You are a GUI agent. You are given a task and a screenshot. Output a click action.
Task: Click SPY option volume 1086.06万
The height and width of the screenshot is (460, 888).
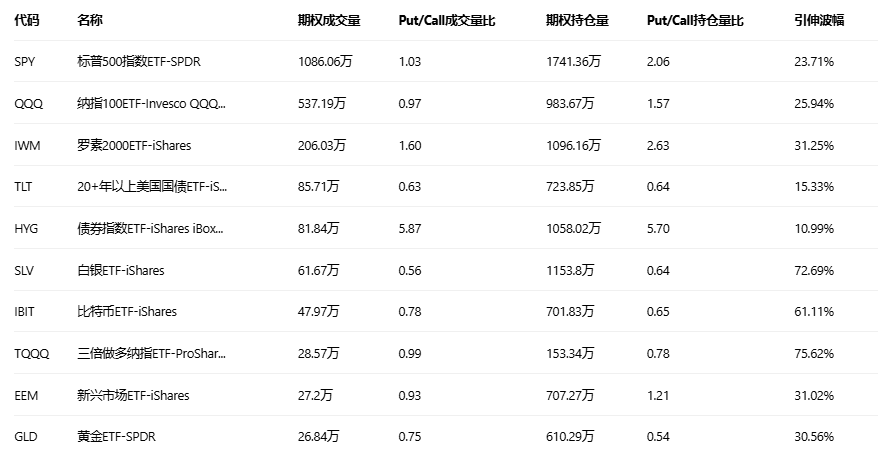(325, 61)
